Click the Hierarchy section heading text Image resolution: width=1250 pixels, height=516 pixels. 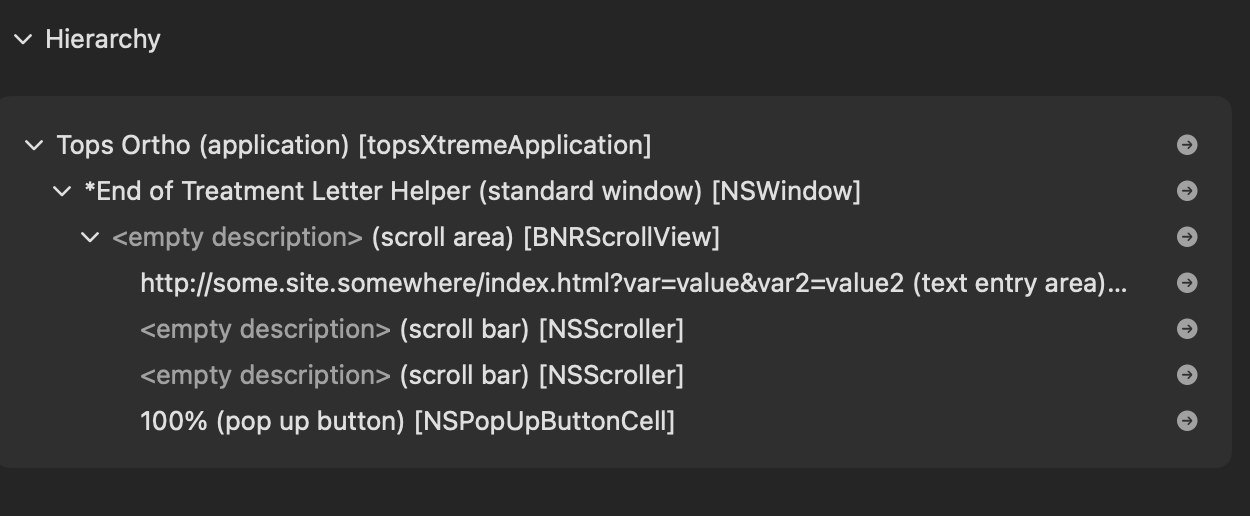[x=103, y=39]
